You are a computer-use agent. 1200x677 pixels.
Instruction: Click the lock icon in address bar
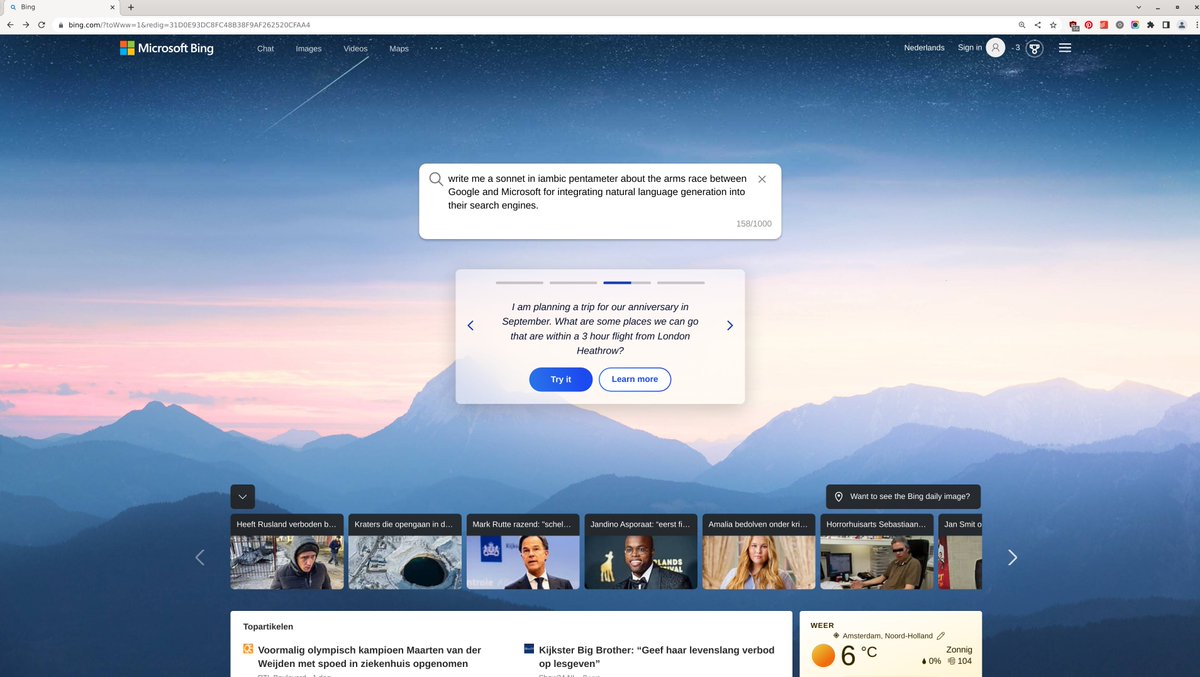(60, 24)
